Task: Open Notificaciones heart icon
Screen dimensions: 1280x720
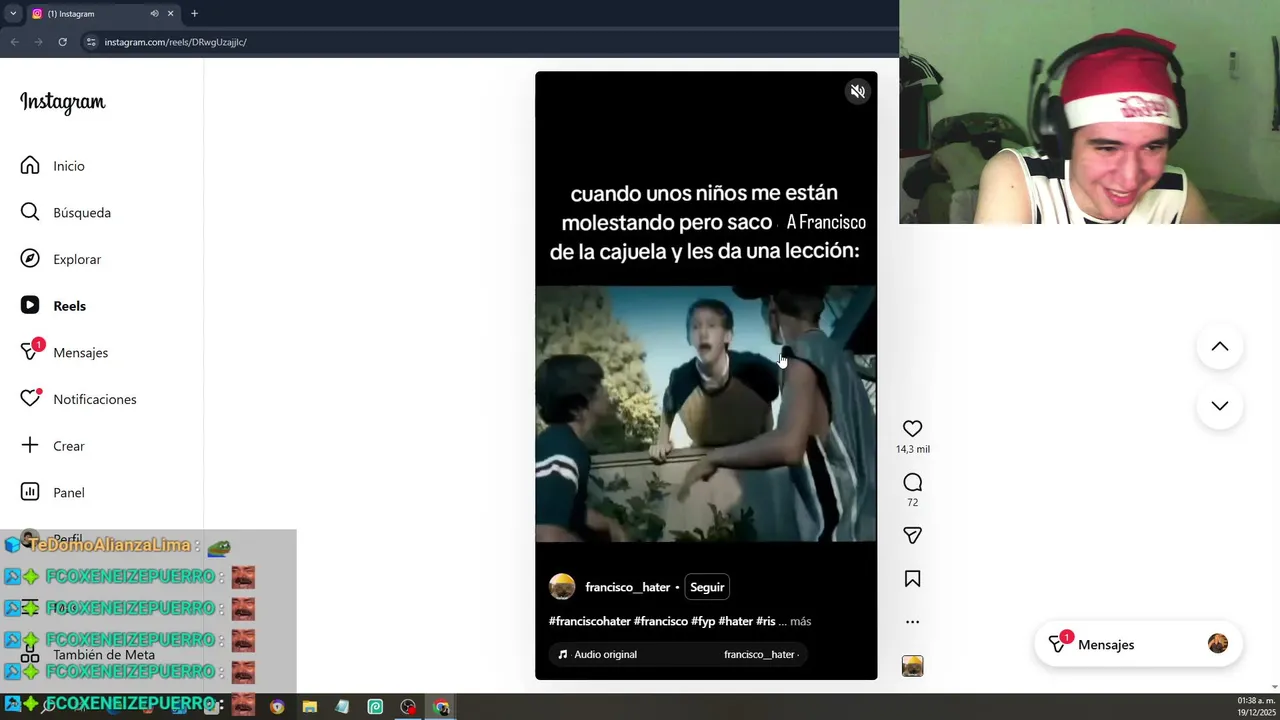Action: pyautogui.click(x=30, y=399)
